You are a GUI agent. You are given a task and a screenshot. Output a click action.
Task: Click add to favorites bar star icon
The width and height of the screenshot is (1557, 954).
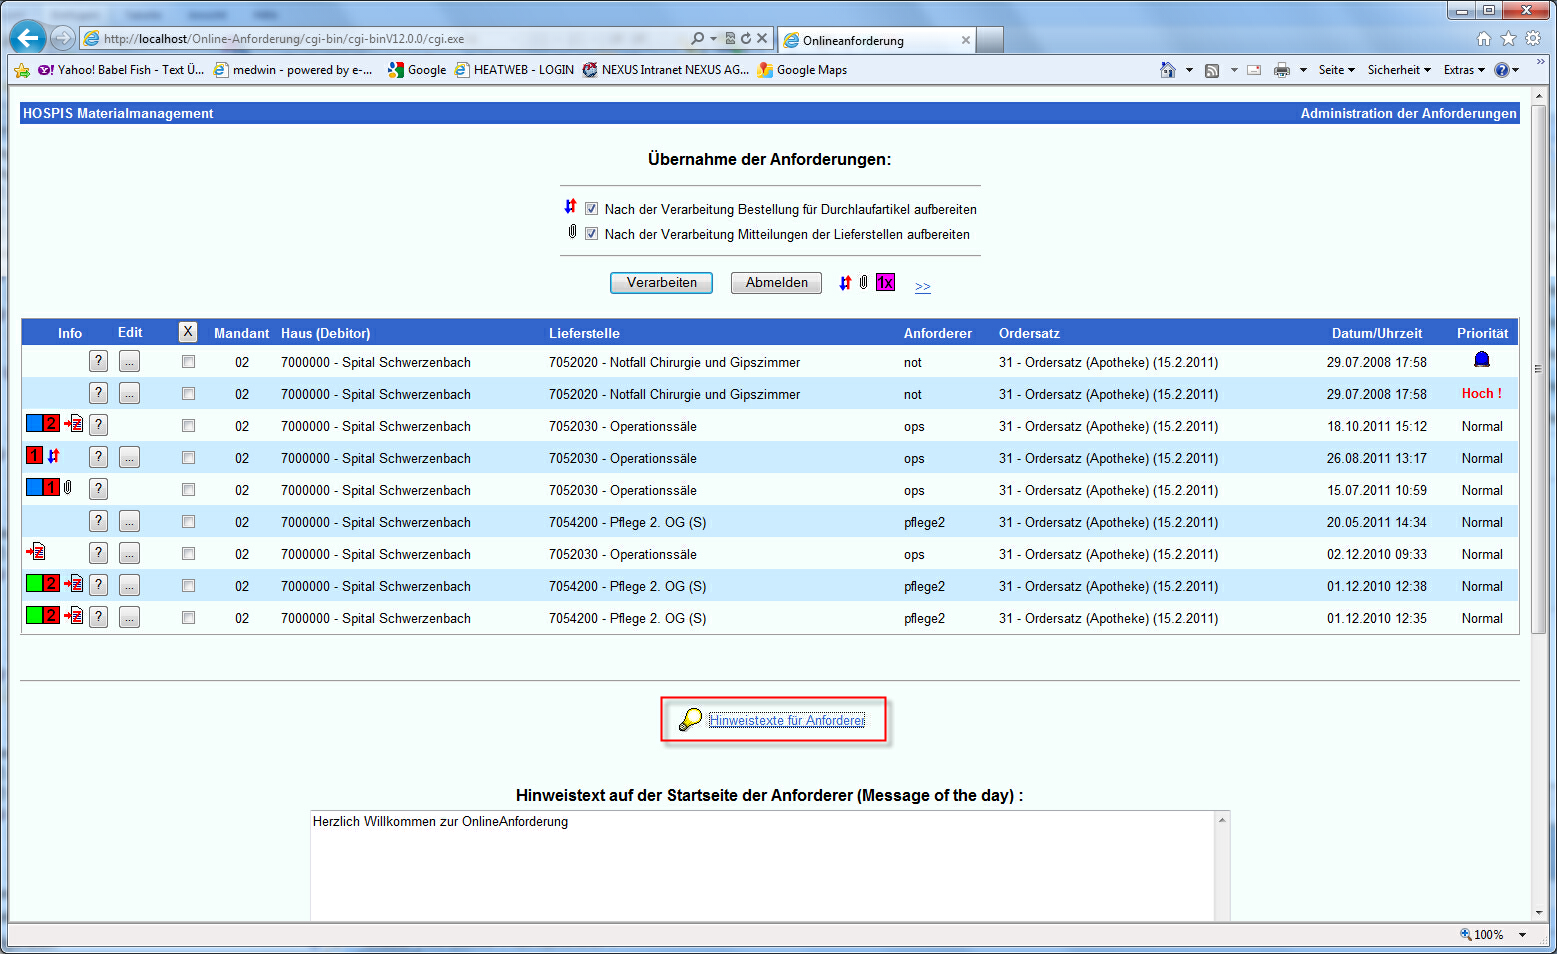(22, 70)
